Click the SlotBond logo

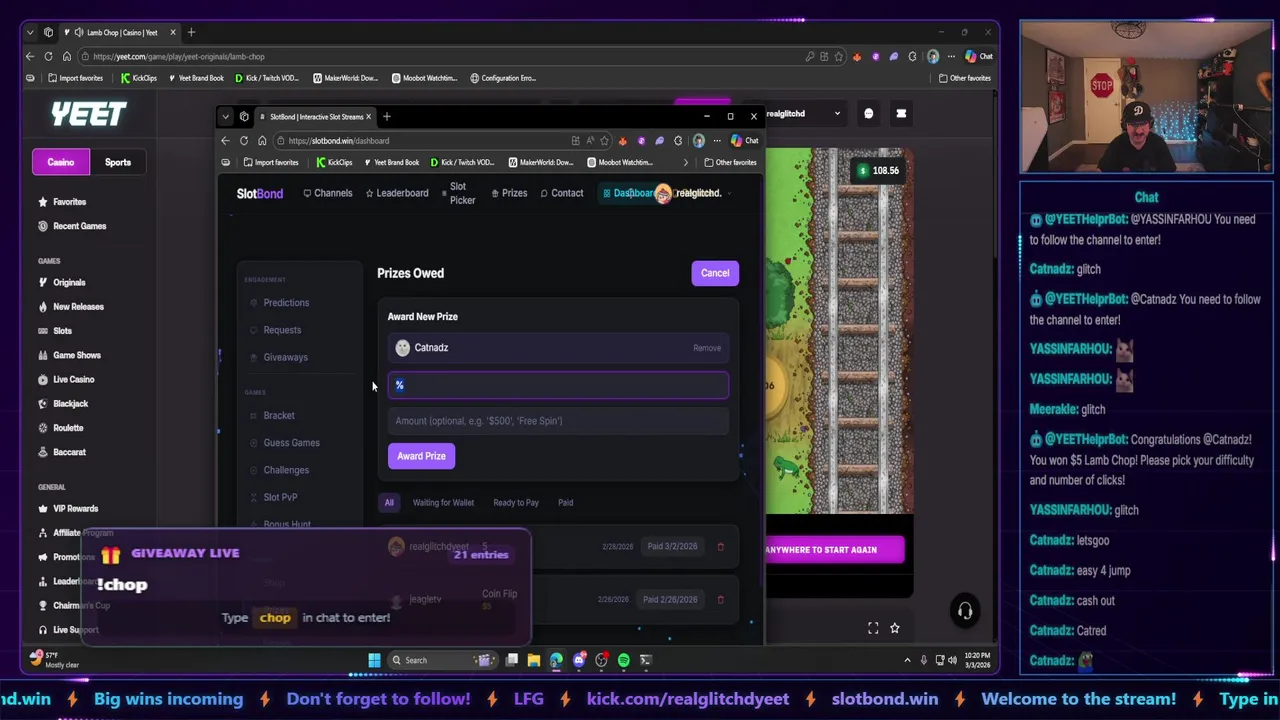(x=260, y=194)
